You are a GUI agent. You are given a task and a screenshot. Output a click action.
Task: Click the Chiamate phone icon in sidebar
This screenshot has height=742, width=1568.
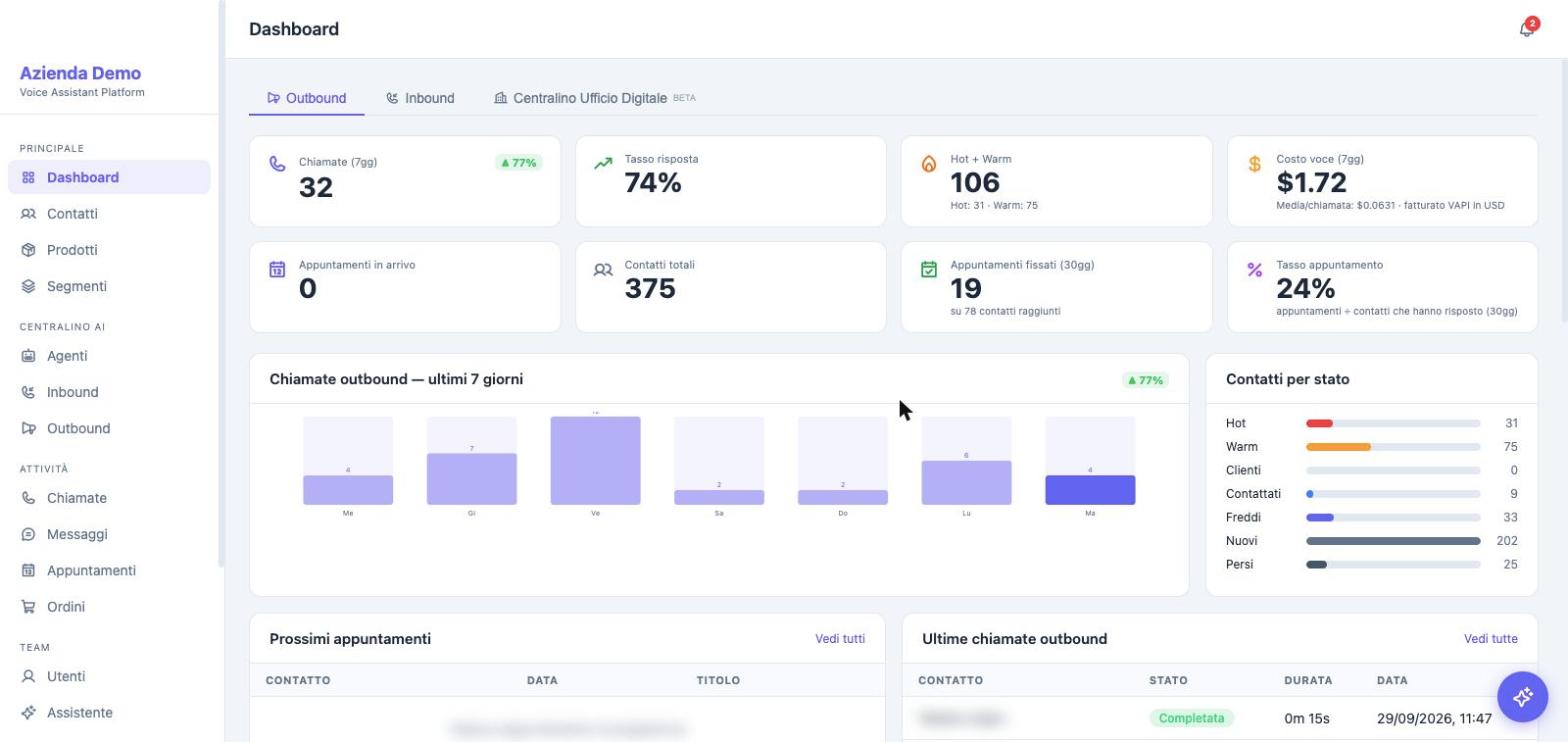[x=28, y=498]
